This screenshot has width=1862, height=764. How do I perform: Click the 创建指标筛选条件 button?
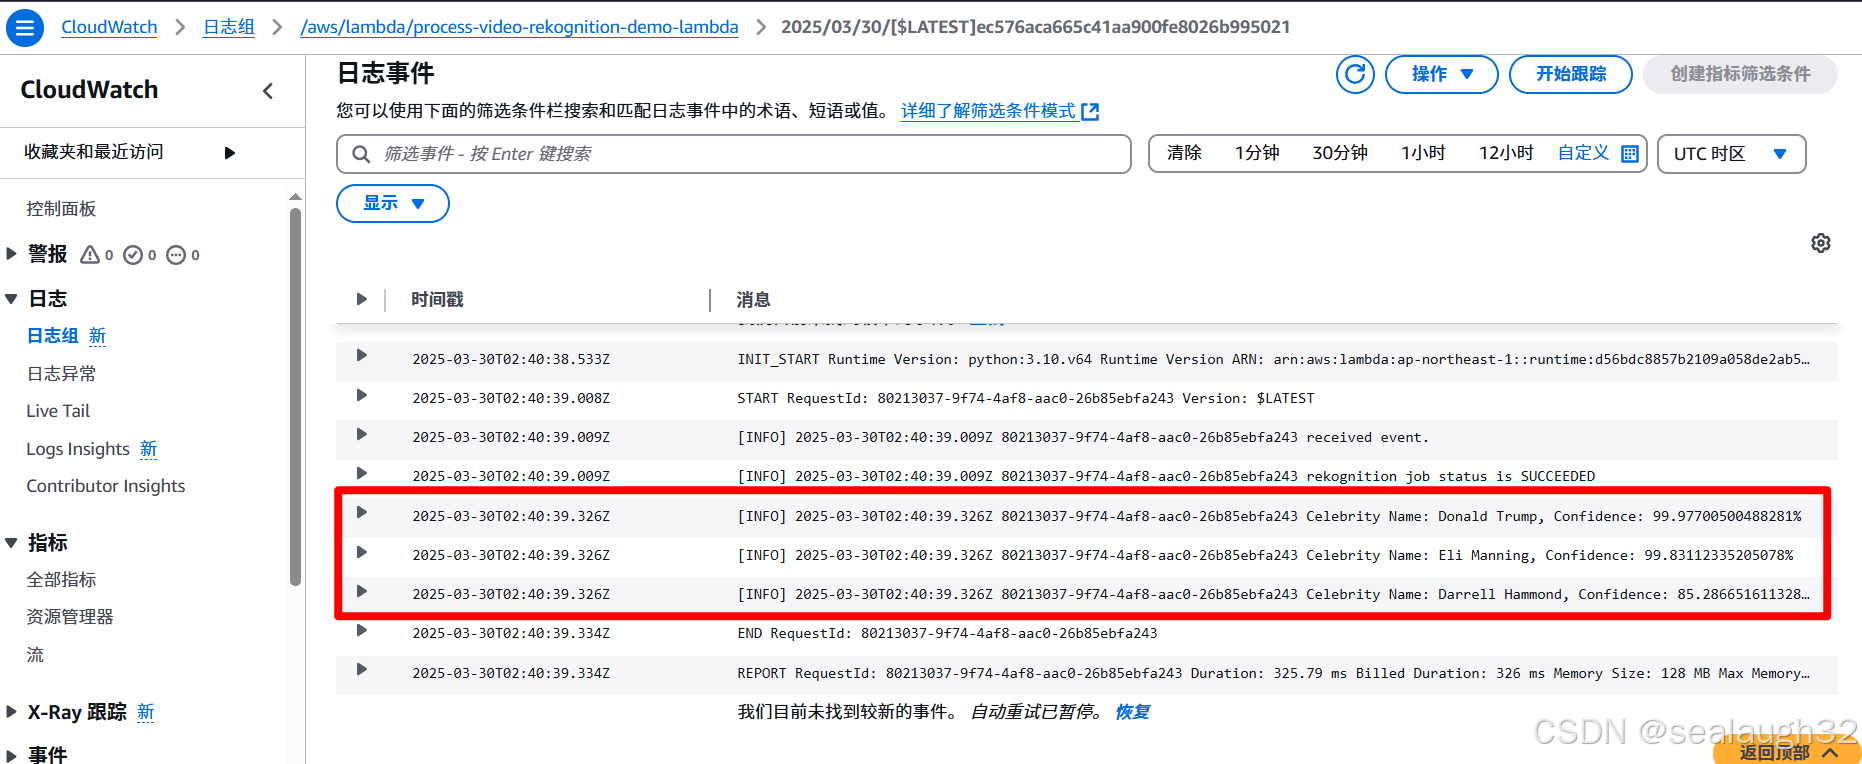click(1739, 74)
